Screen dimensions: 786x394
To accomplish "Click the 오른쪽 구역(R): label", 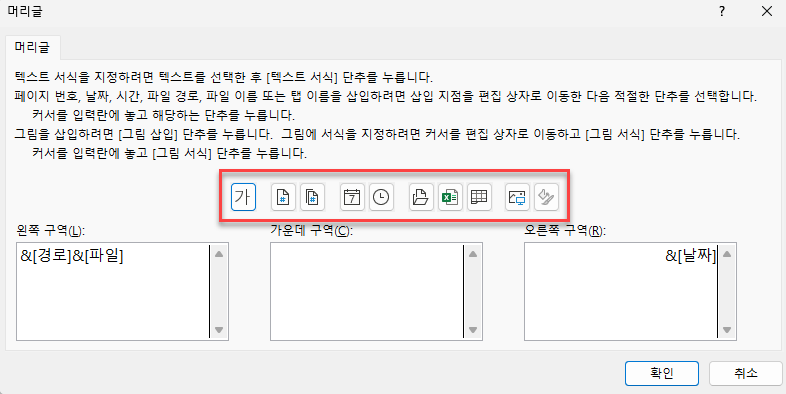I will (x=565, y=231).
